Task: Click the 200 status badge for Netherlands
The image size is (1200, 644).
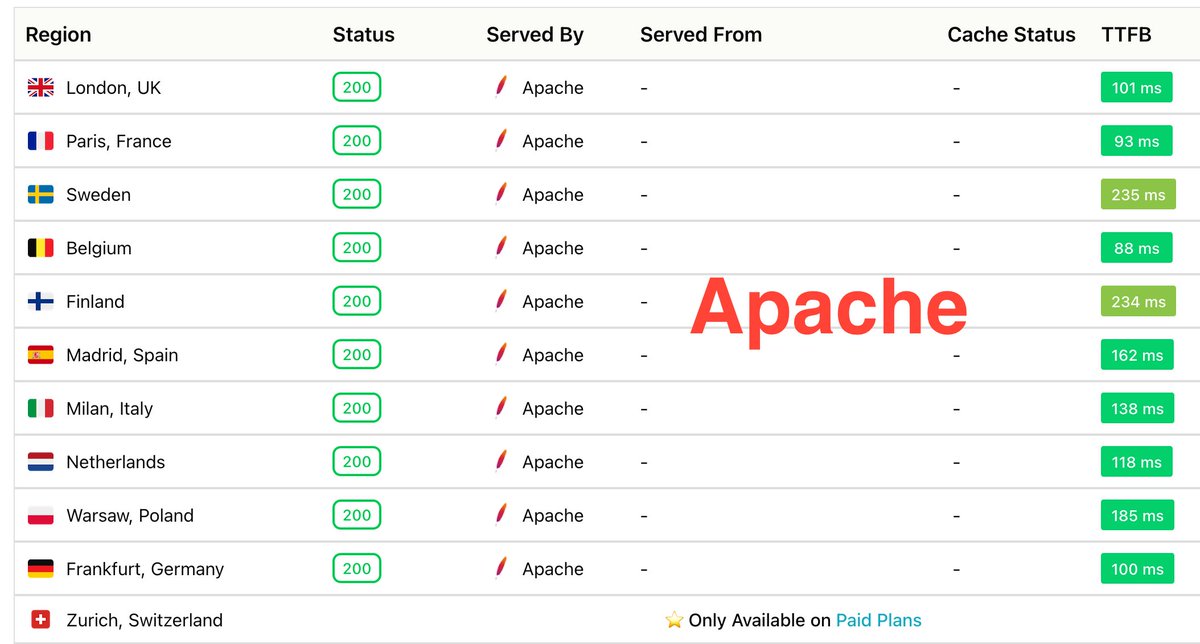Action: coord(357,462)
